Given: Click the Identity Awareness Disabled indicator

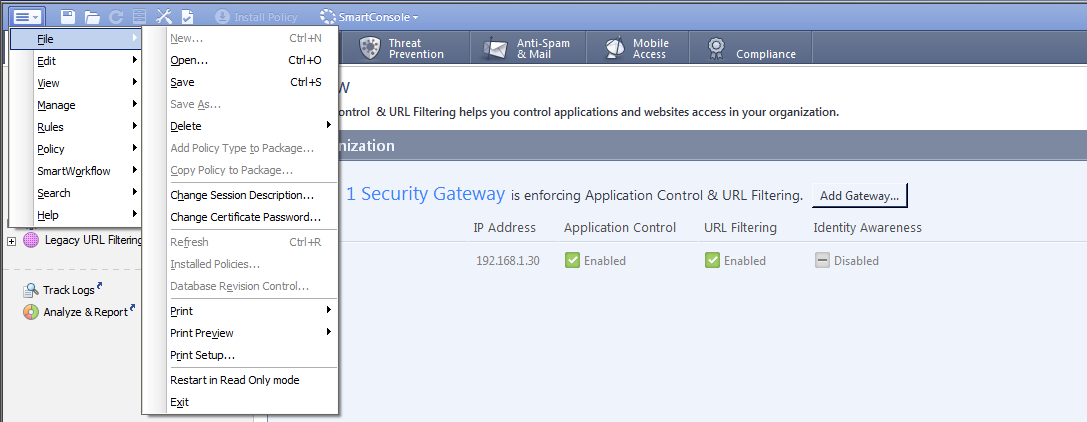Looking at the screenshot, I should [822, 261].
